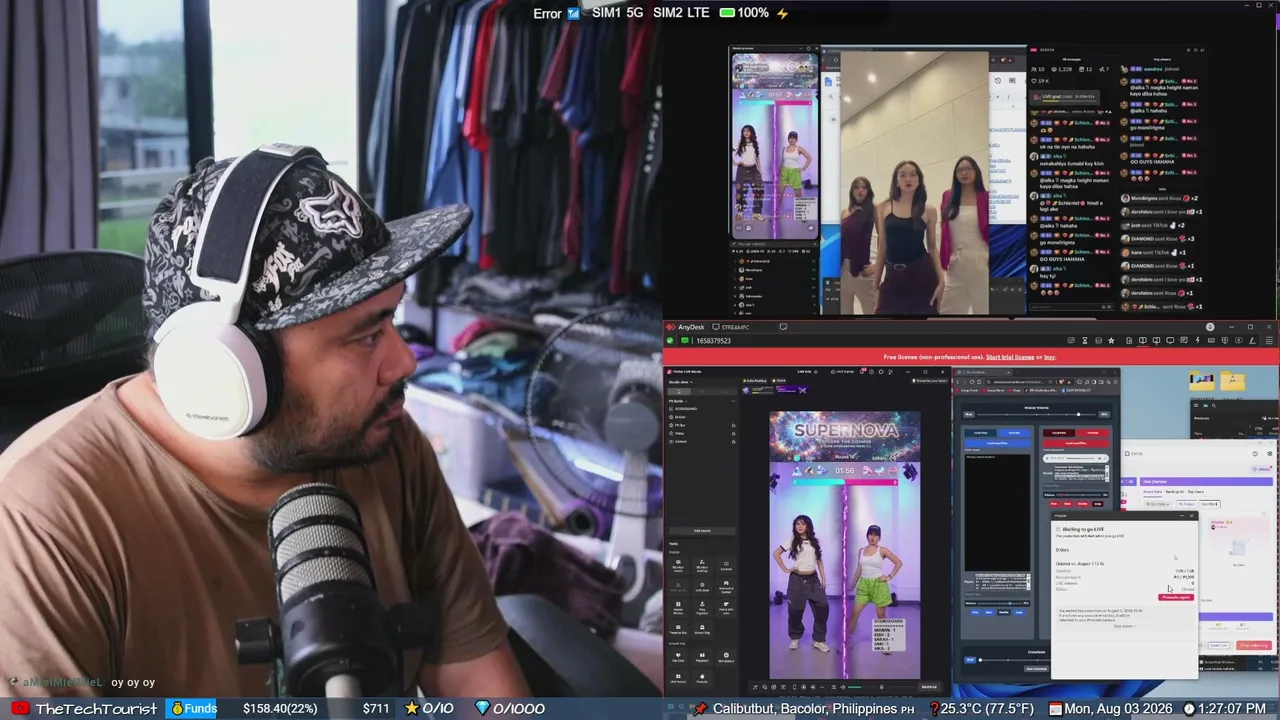Open the Monitor ranking tool in LIVE Studio

click(702, 565)
